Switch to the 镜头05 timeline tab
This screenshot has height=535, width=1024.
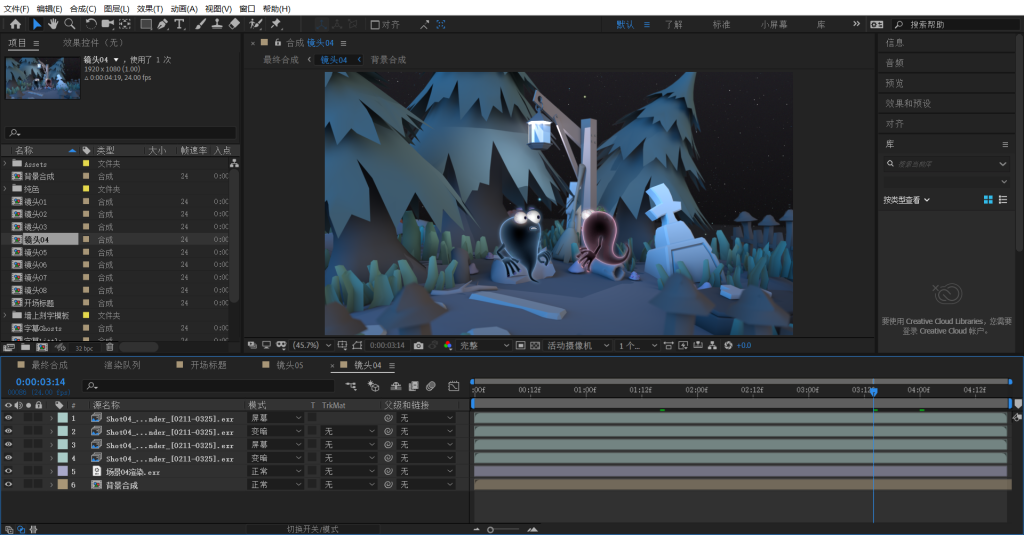pyautogui.click(x=289, y=365)
